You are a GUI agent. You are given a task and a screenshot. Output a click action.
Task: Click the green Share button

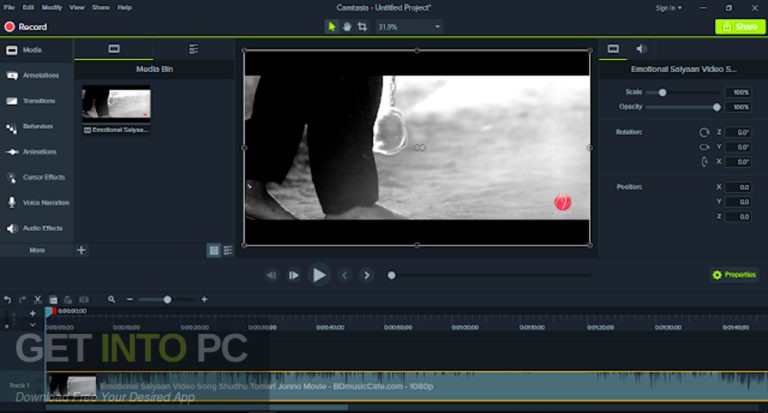(x=740, y=27)
